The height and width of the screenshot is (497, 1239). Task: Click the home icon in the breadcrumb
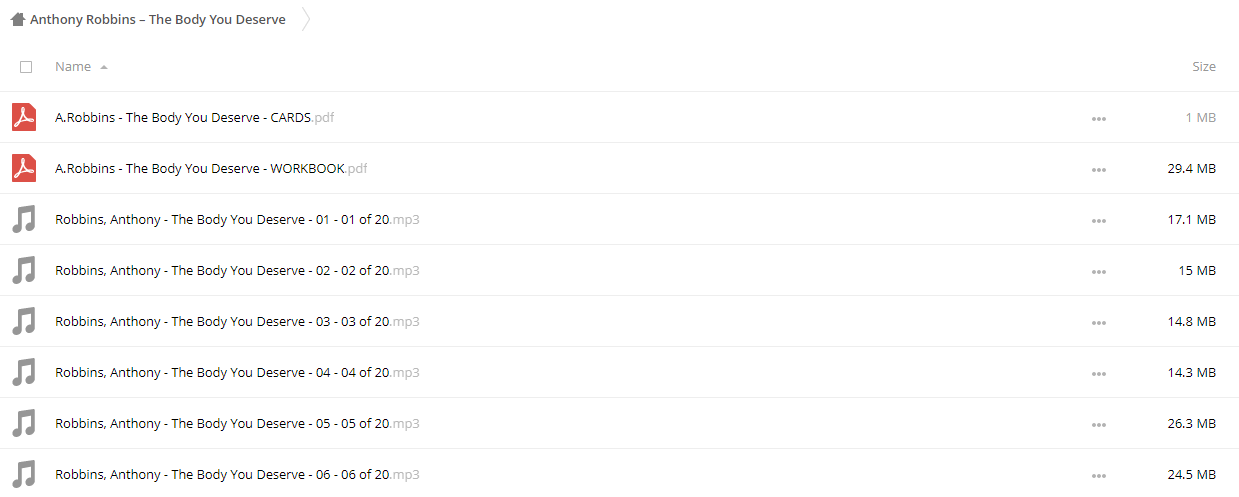pyautogui.click(x=17, y=19)
